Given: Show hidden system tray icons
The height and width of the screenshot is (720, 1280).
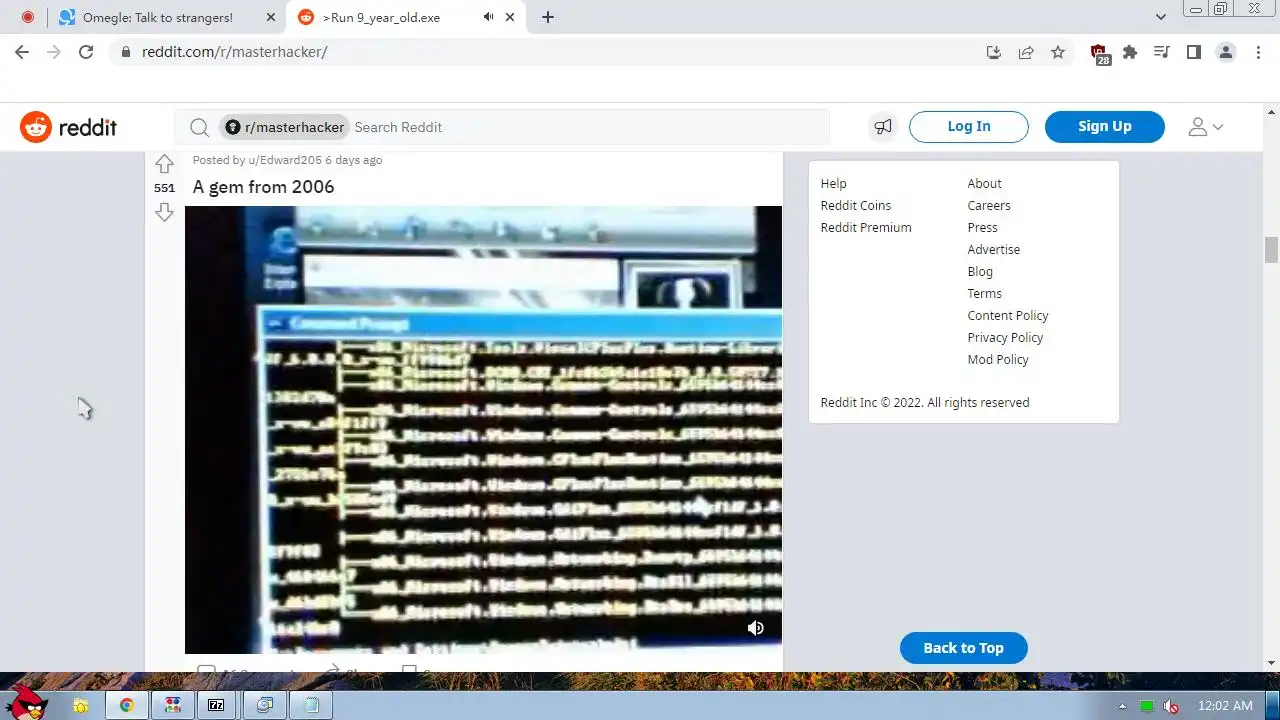Looking at the screenshot, I should [1122, 706].
